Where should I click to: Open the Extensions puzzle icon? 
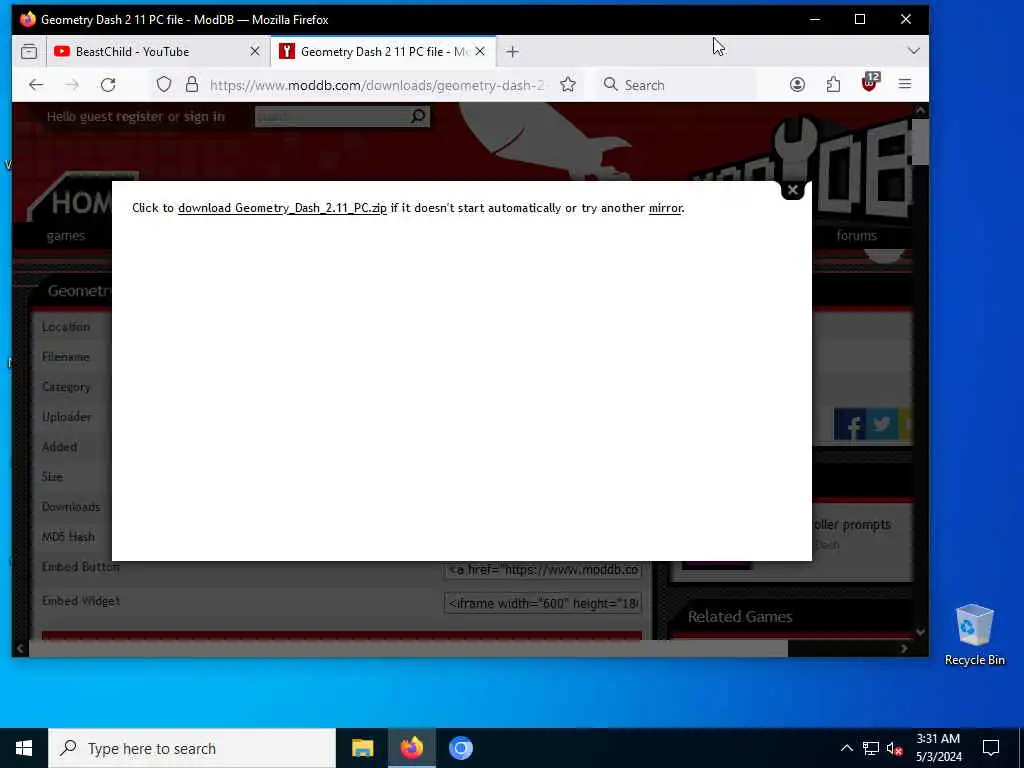(833, 84)
